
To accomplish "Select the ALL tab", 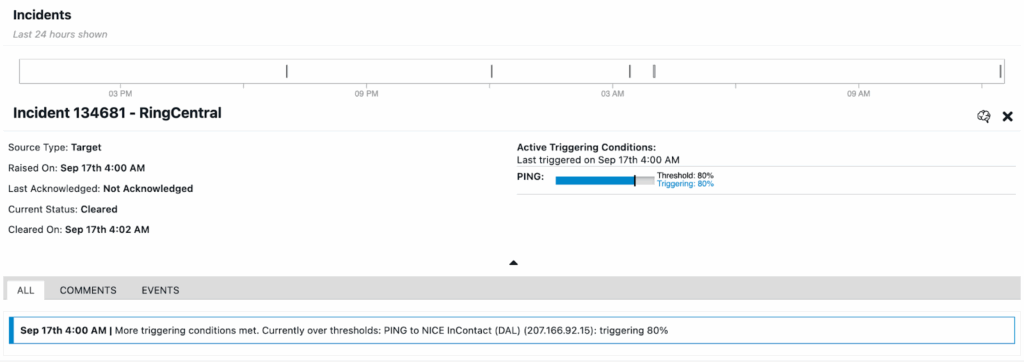I will (25, 290).
